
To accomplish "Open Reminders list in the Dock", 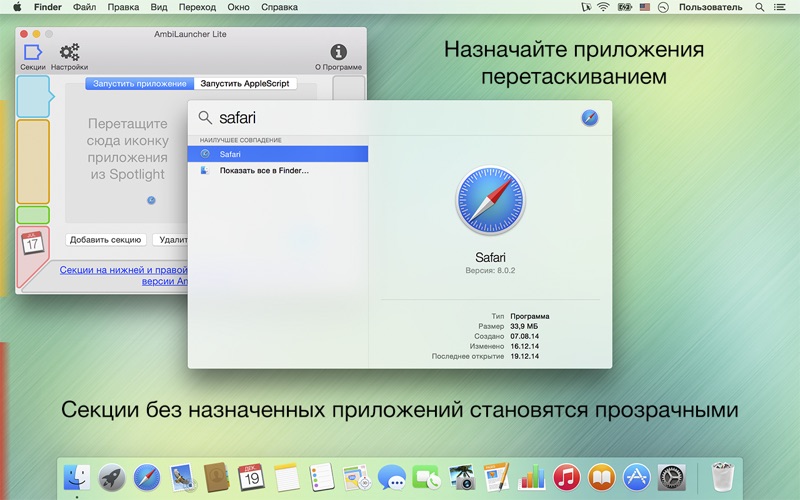I will click(x=322, y=478).
